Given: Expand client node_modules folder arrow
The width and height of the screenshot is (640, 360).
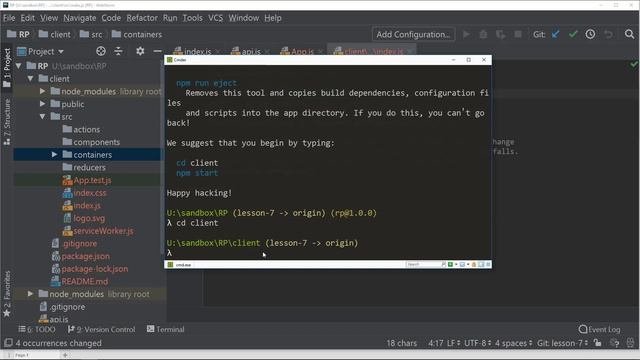Looking at the screenshot, I should click(x=42, y=91).
